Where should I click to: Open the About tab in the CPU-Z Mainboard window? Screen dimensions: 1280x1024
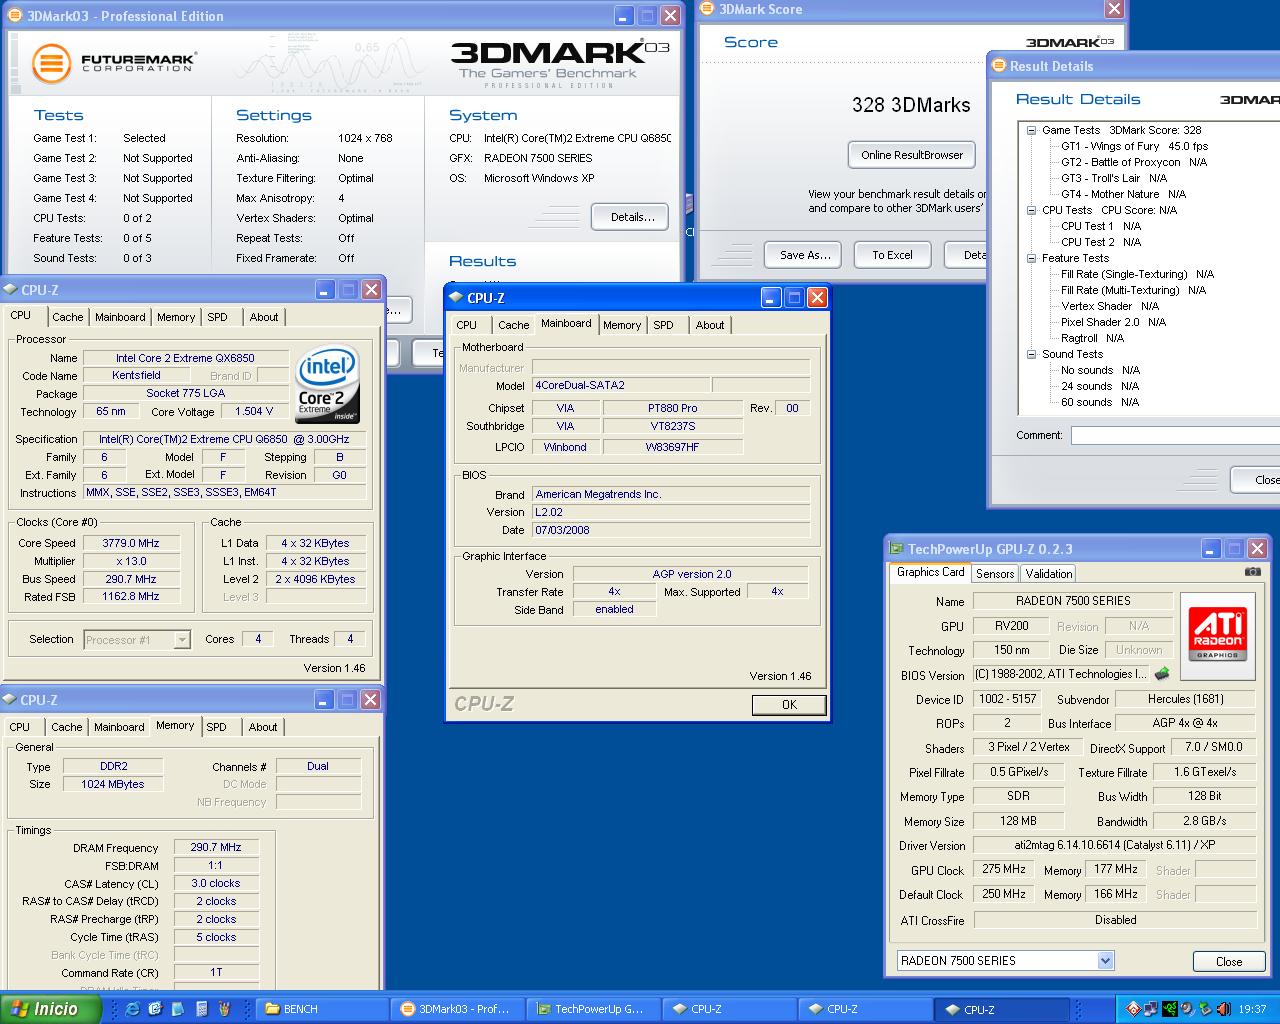[x=710, y=325]
